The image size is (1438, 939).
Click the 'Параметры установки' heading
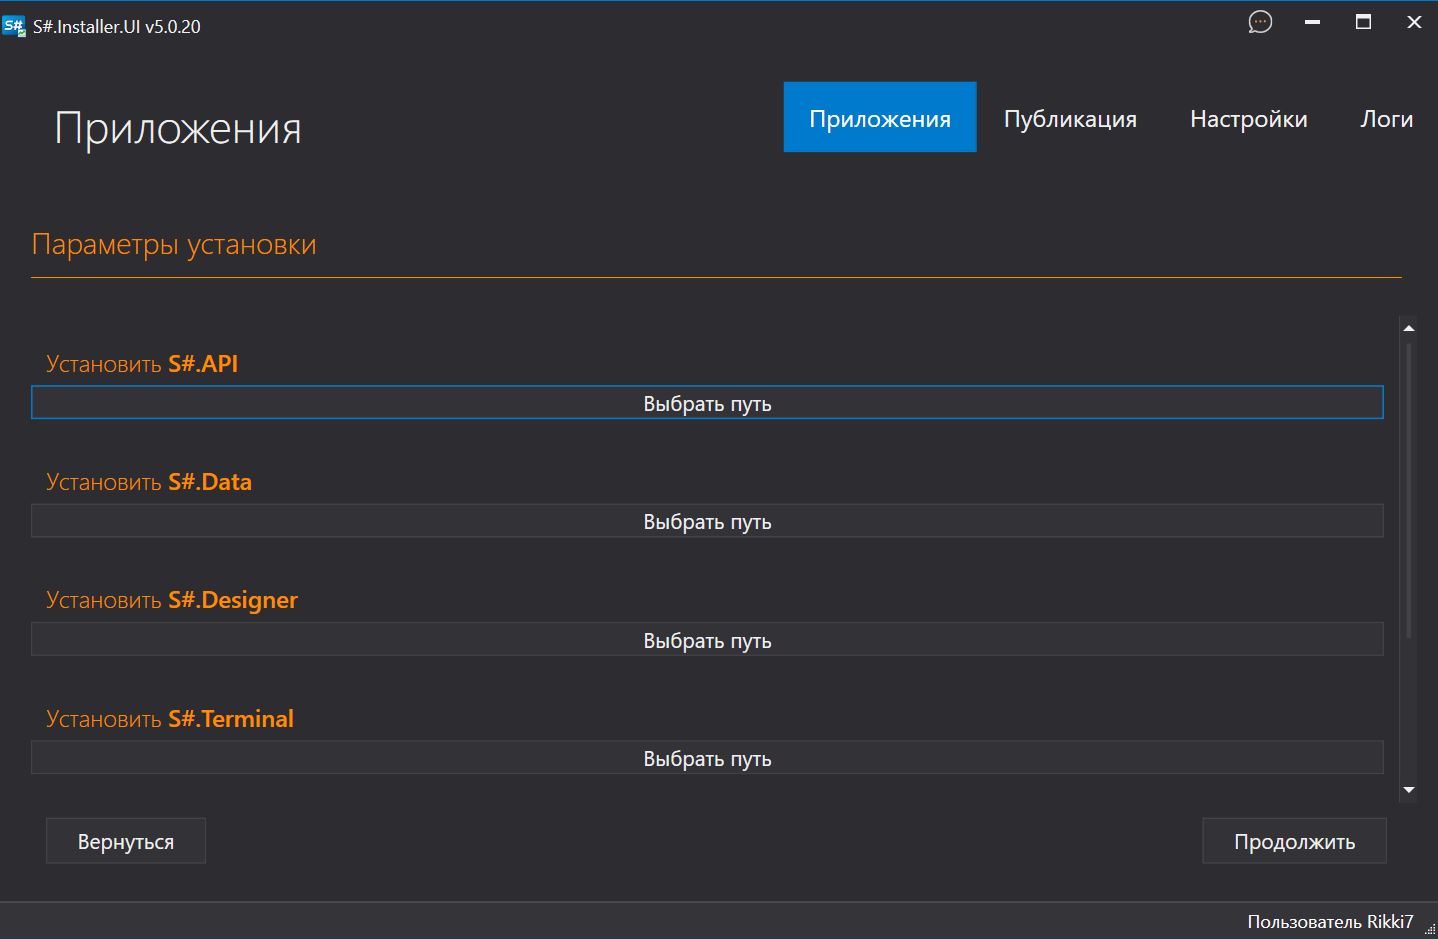tap(174, 245)
